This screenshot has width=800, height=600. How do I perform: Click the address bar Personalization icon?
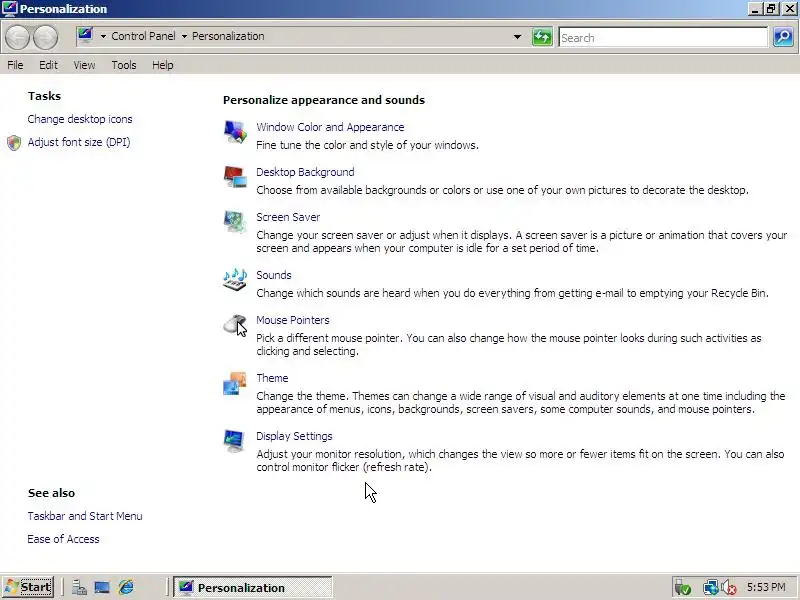point(85,36)
